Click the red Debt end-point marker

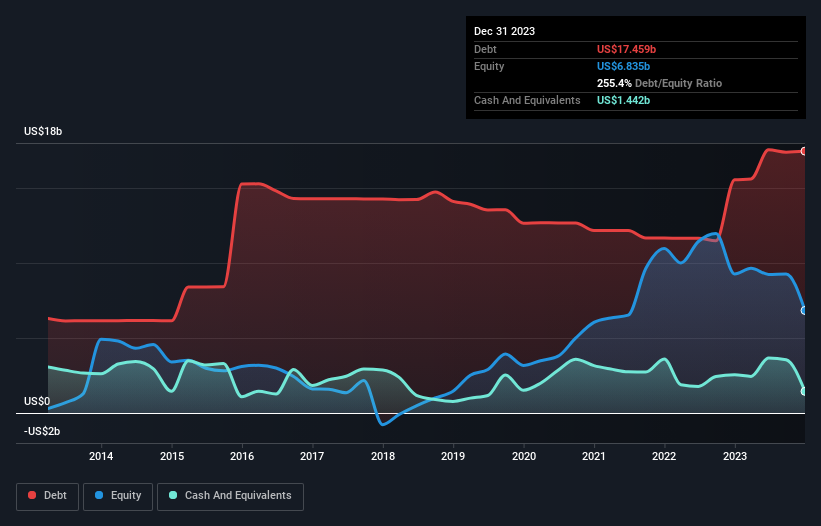coord(804,151)
